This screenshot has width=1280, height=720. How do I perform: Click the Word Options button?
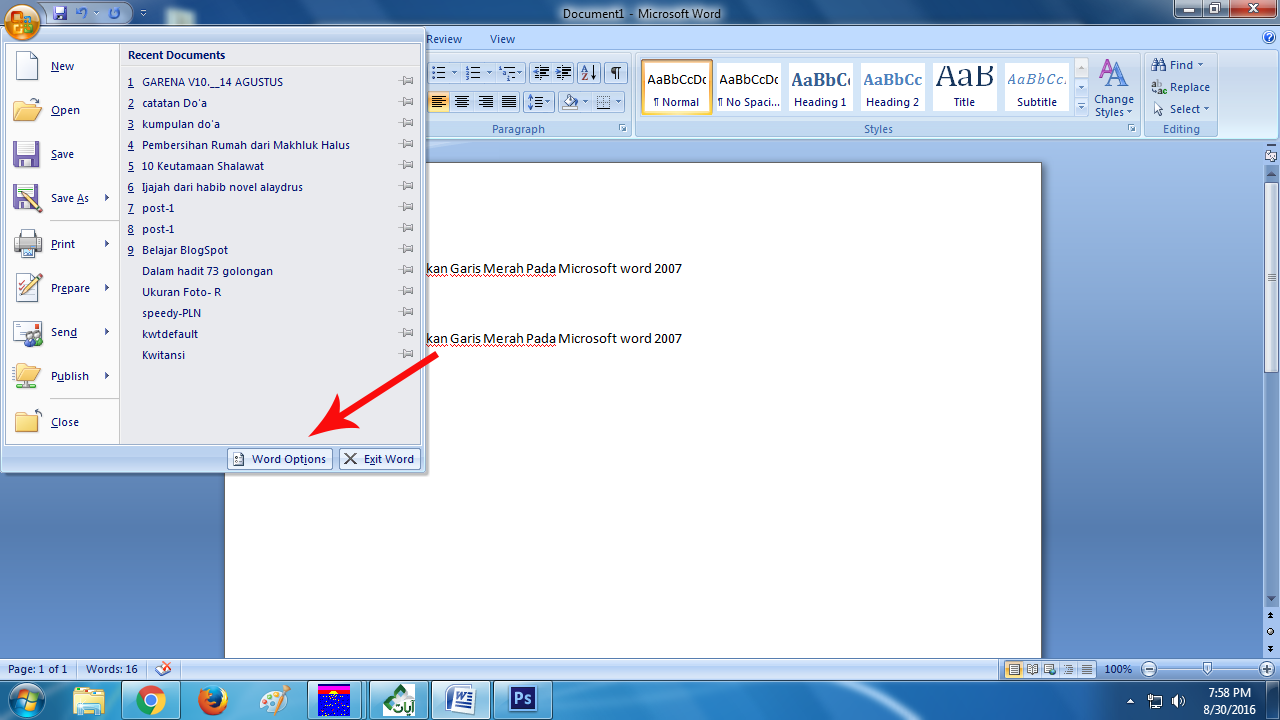pos(279,459)
